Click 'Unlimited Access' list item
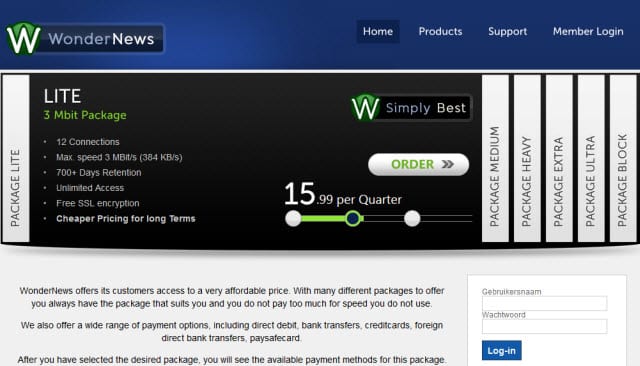This screenshot has width=640, height=366. 90,188
